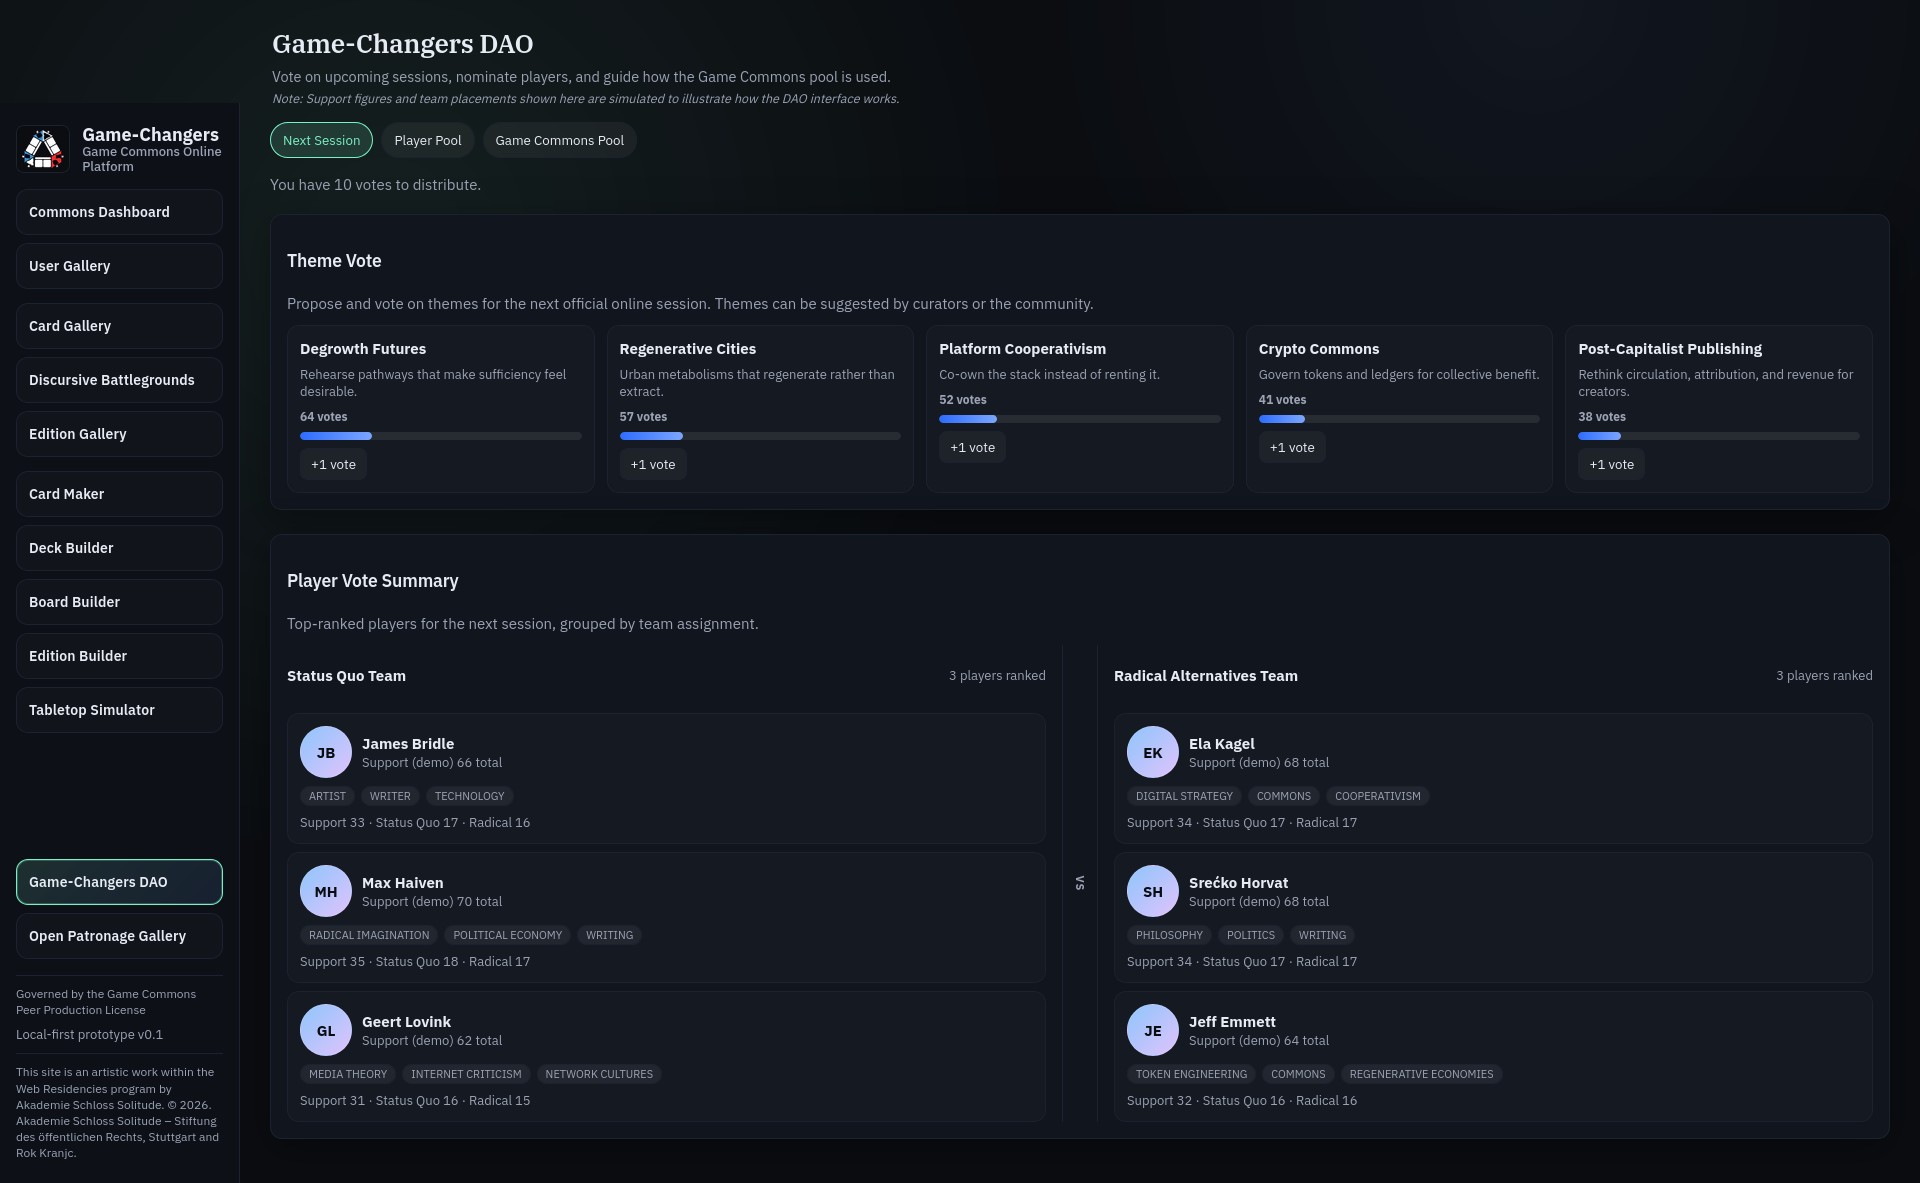Open the Open Patronage Gallery
Screen dimensions: 1920x1183
[119, 936]
